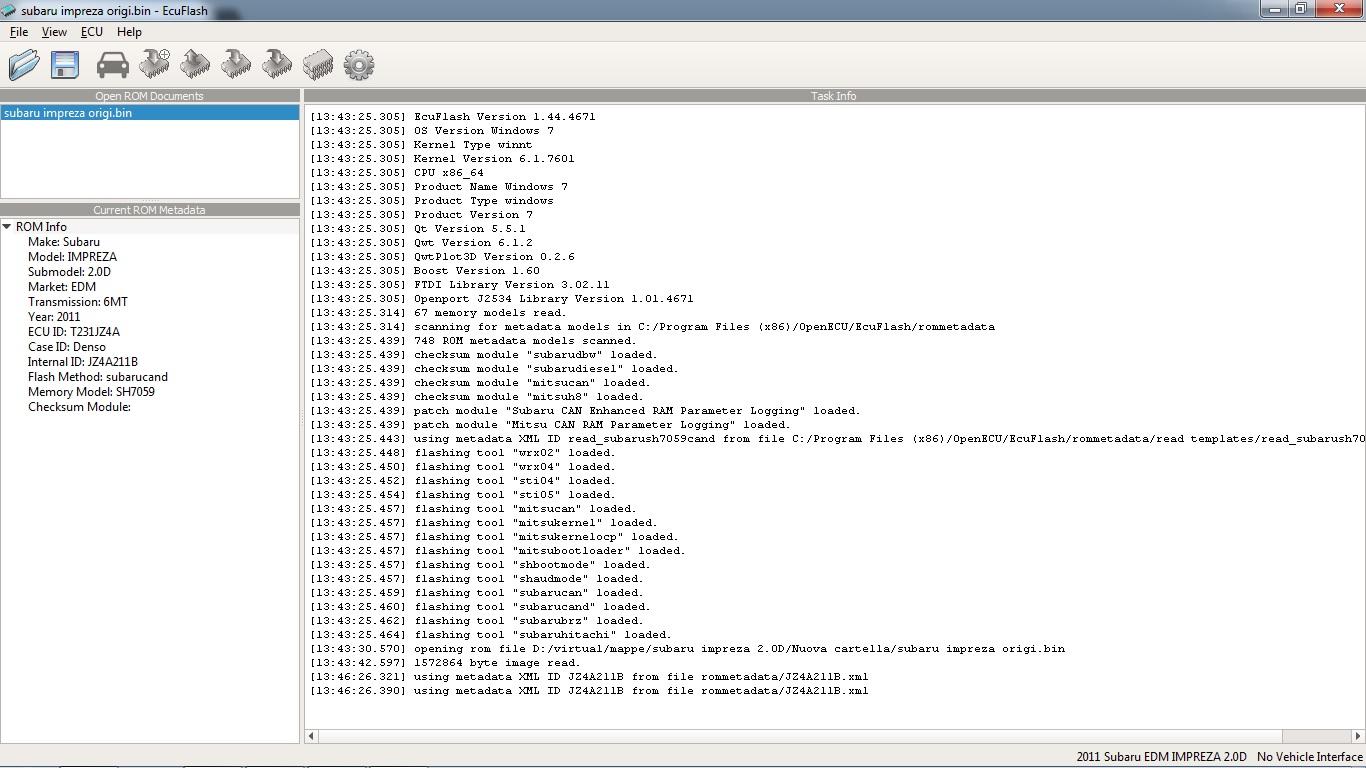Click the Kernel Version 6.1.7601 log line

(442, 158)
